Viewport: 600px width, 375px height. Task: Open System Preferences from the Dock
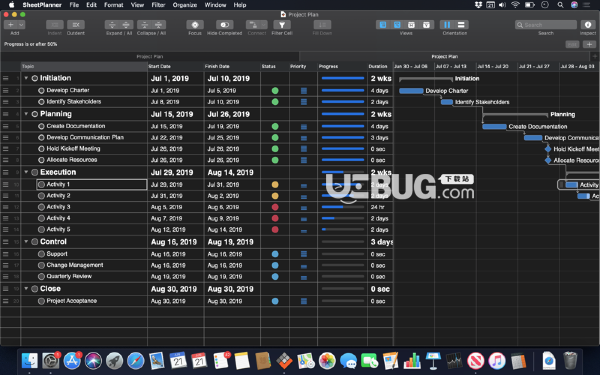51,361
